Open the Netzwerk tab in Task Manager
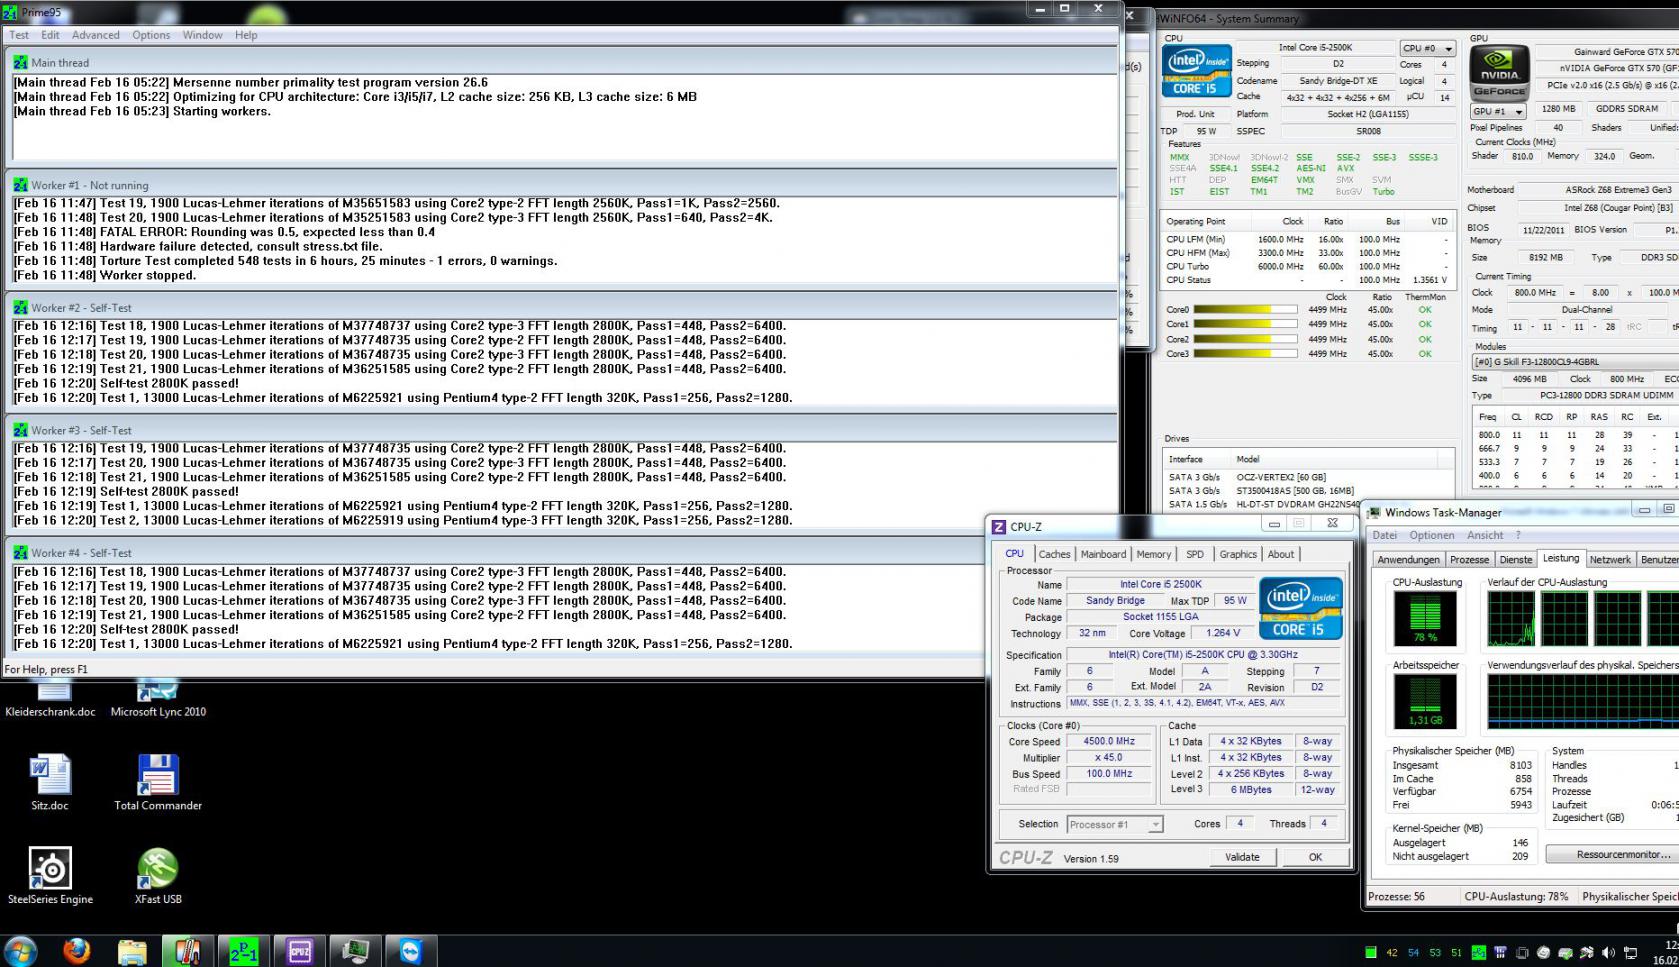1679x967 pixels. coord(1610,560)
